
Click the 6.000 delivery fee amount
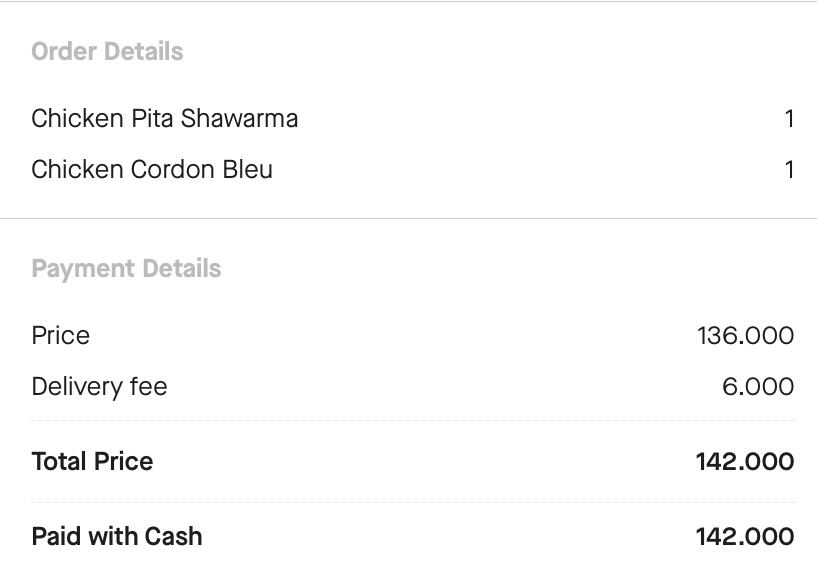[x=758, y=386]
